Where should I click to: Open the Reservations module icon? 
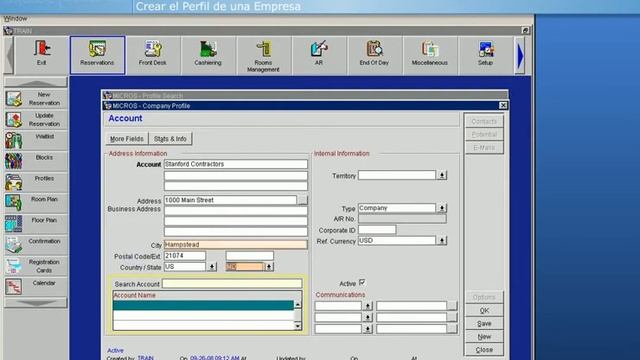pos(97,55)
